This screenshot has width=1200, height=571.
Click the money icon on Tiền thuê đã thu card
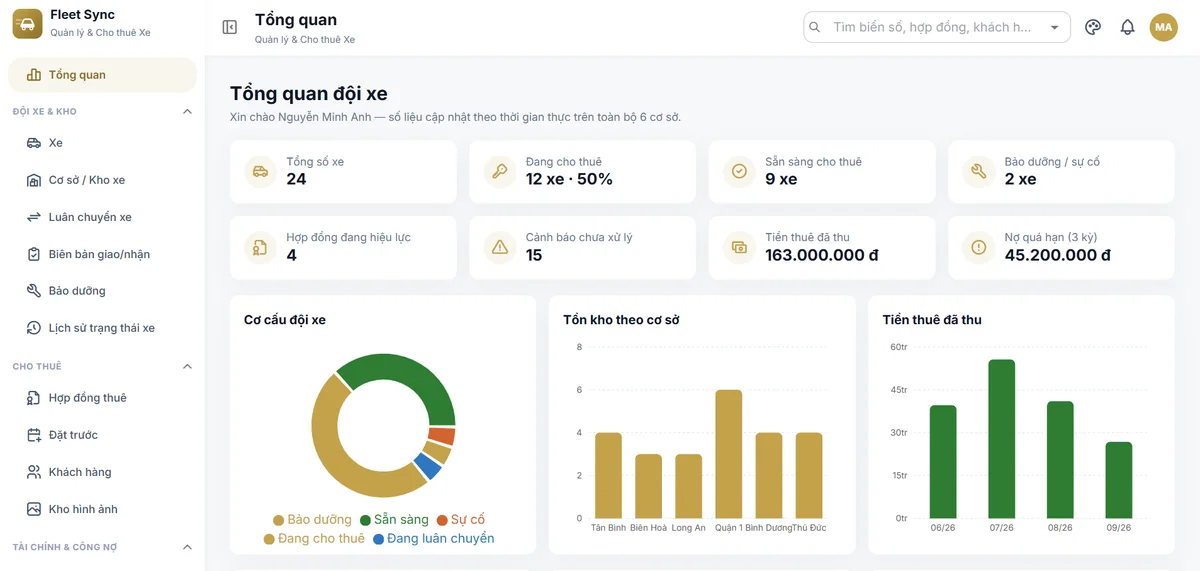point(739,247)
